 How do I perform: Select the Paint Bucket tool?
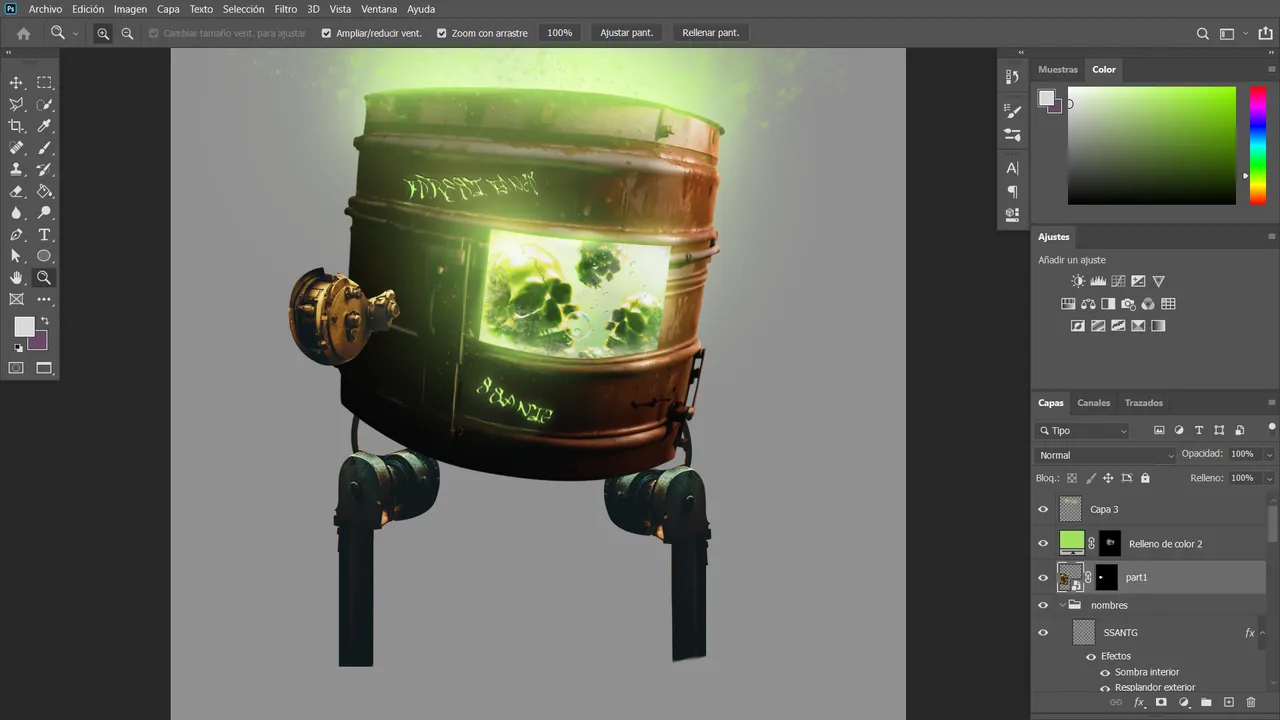pyautogui.click(x=44, y=191)
